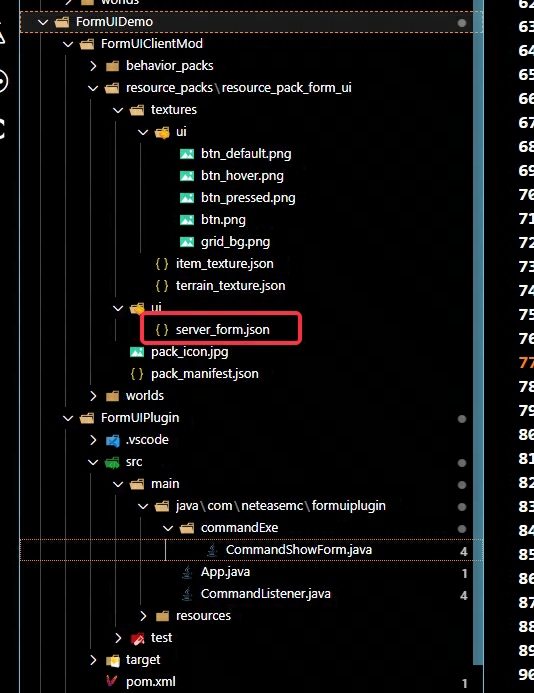Open the grid_bg.png image file
Viewport: 534px width, 693px height.
pos(235,242)
